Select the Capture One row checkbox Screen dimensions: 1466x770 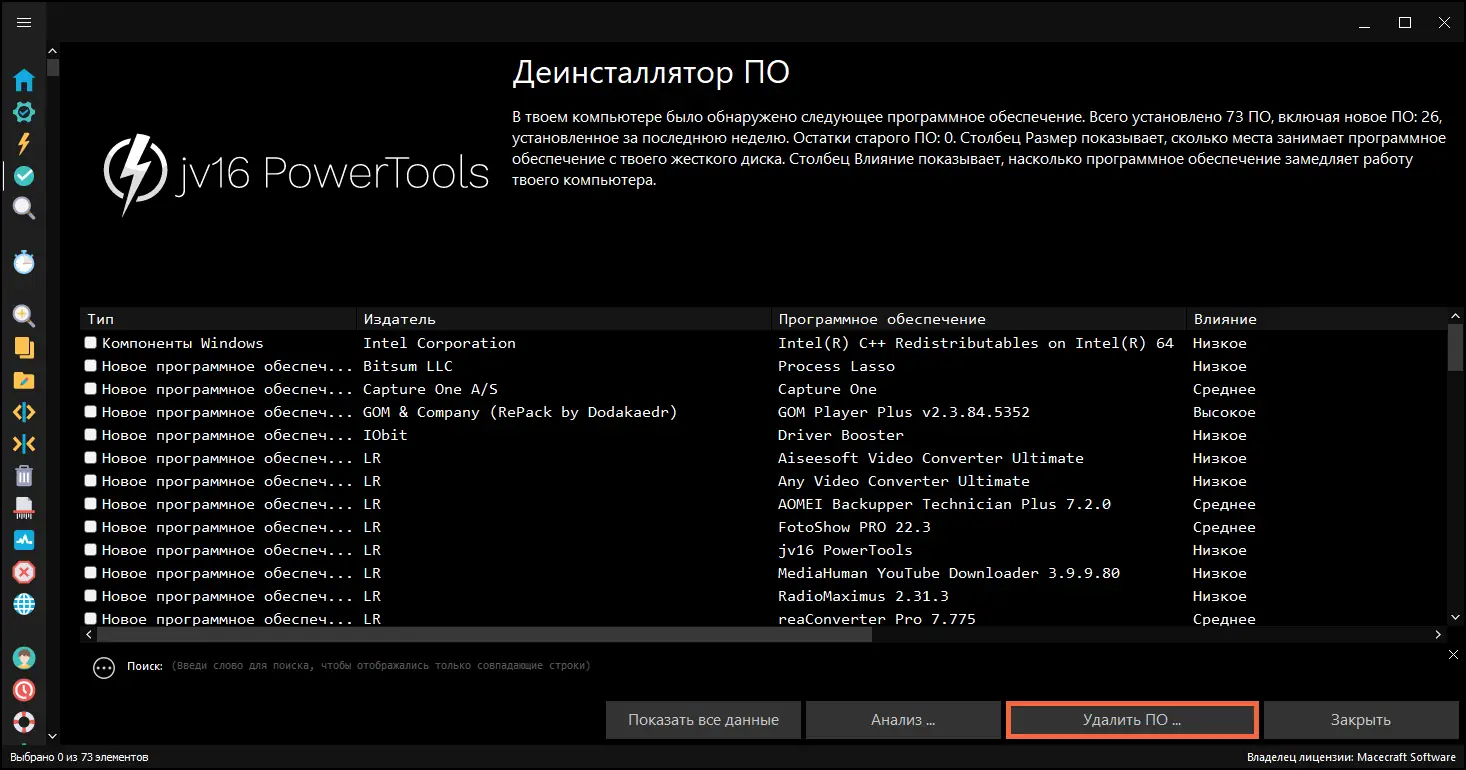point(91,389)
